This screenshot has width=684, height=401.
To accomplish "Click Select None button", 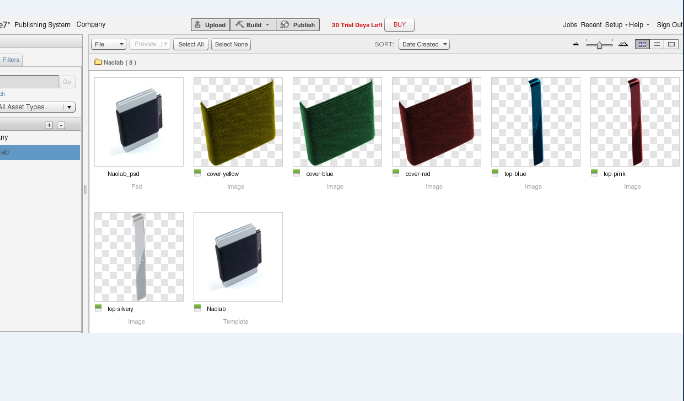I will coord(231,45).
